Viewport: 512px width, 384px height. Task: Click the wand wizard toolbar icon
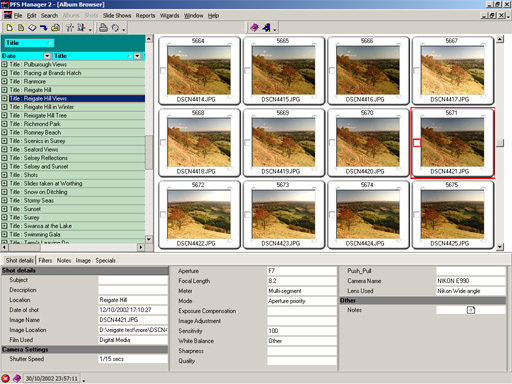[x=70, y=28]
